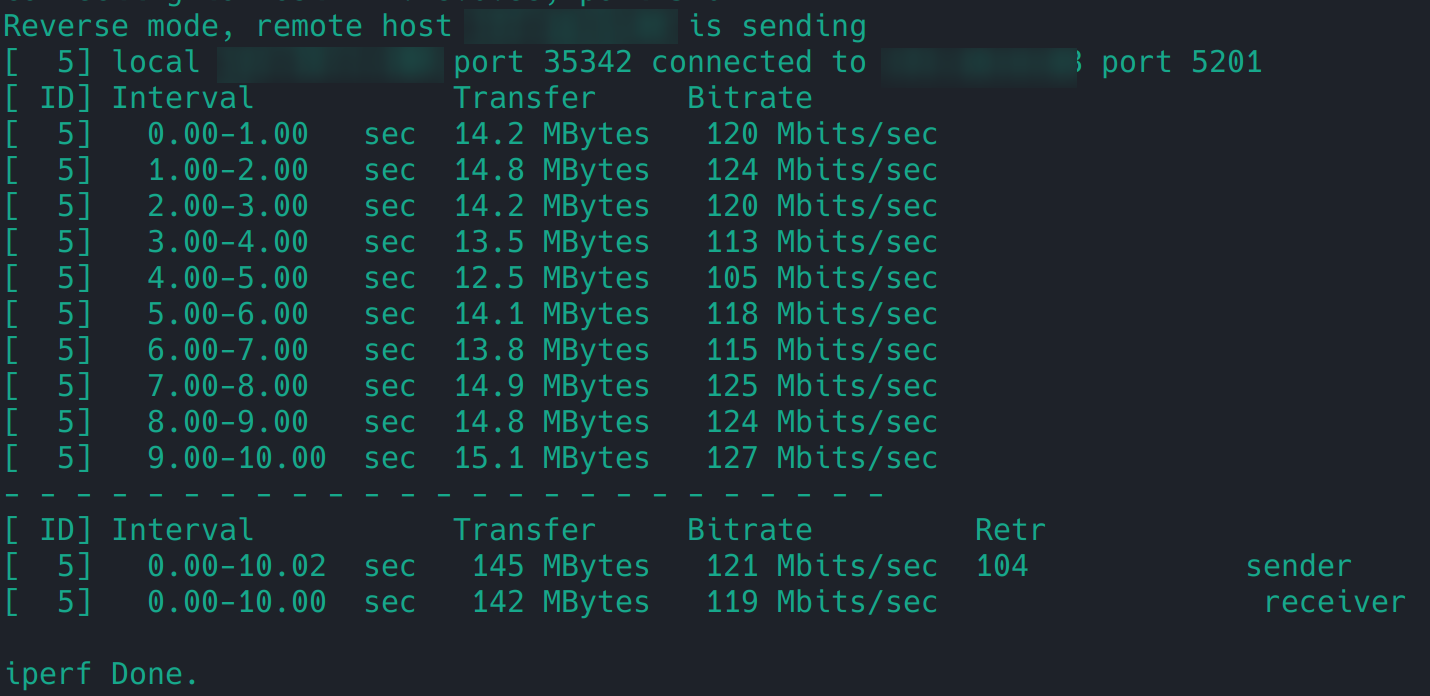Click the local port 35342 text
Viewport: 1430px width, 696px height.
(542, 62)
